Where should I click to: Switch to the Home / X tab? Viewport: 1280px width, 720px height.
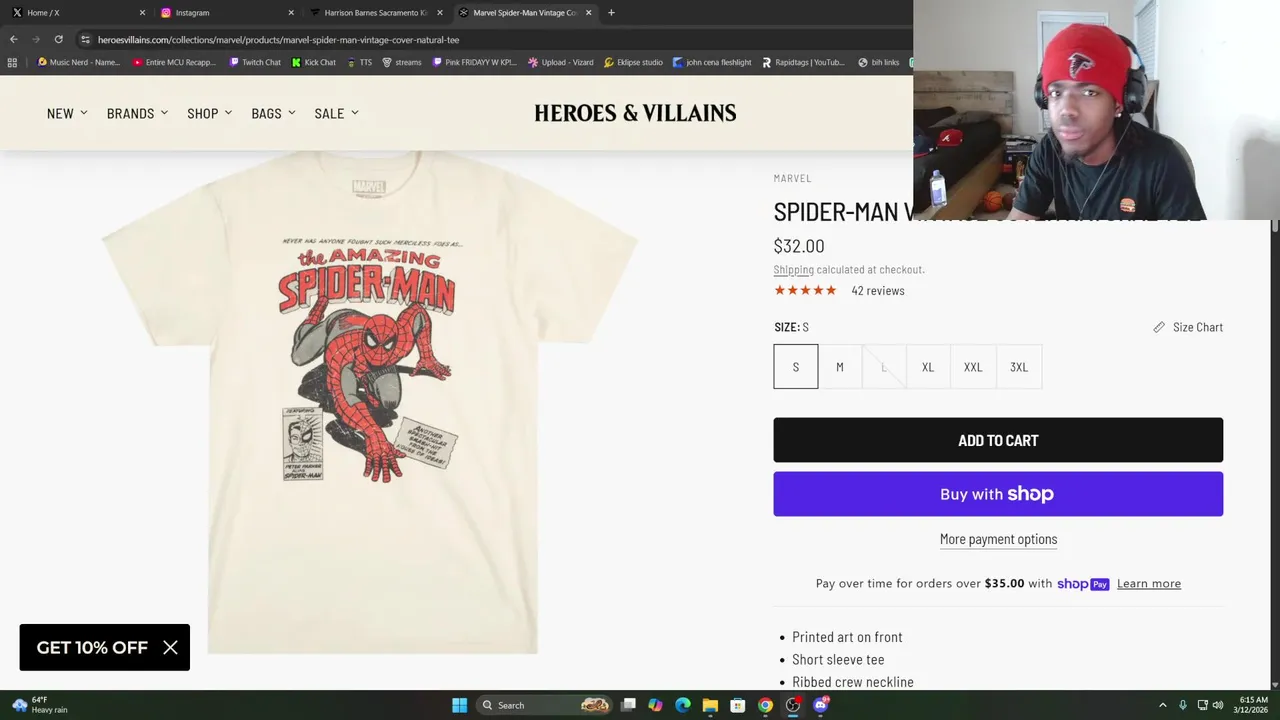coord(77,12)
